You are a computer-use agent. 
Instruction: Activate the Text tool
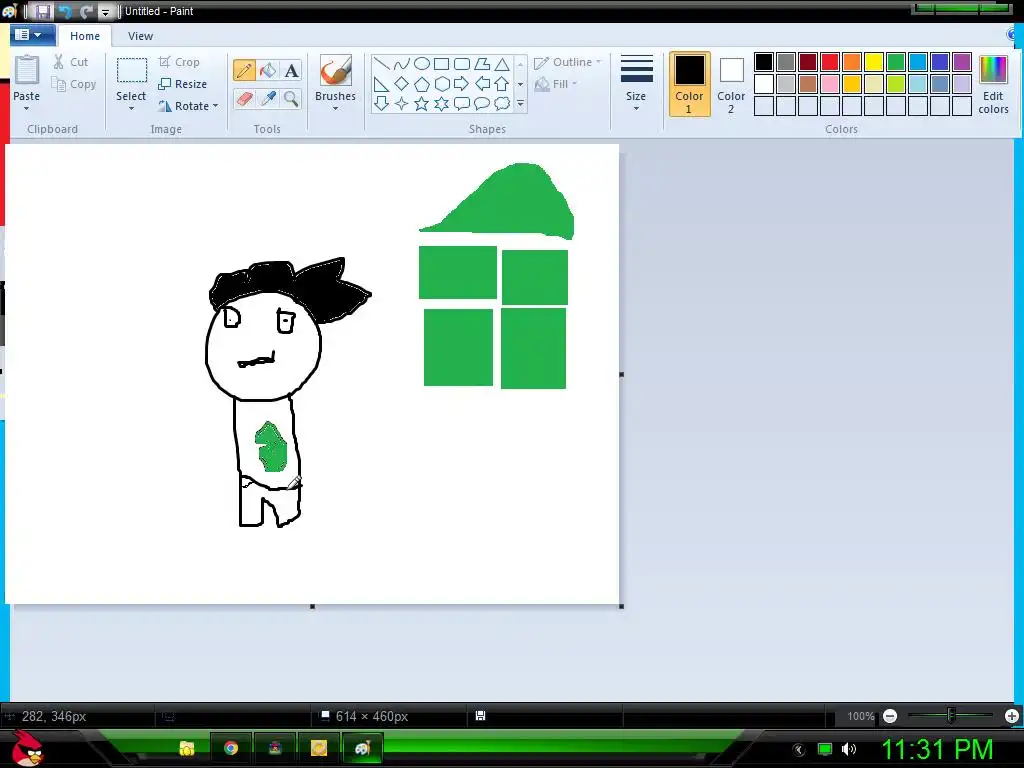[291, 70]
